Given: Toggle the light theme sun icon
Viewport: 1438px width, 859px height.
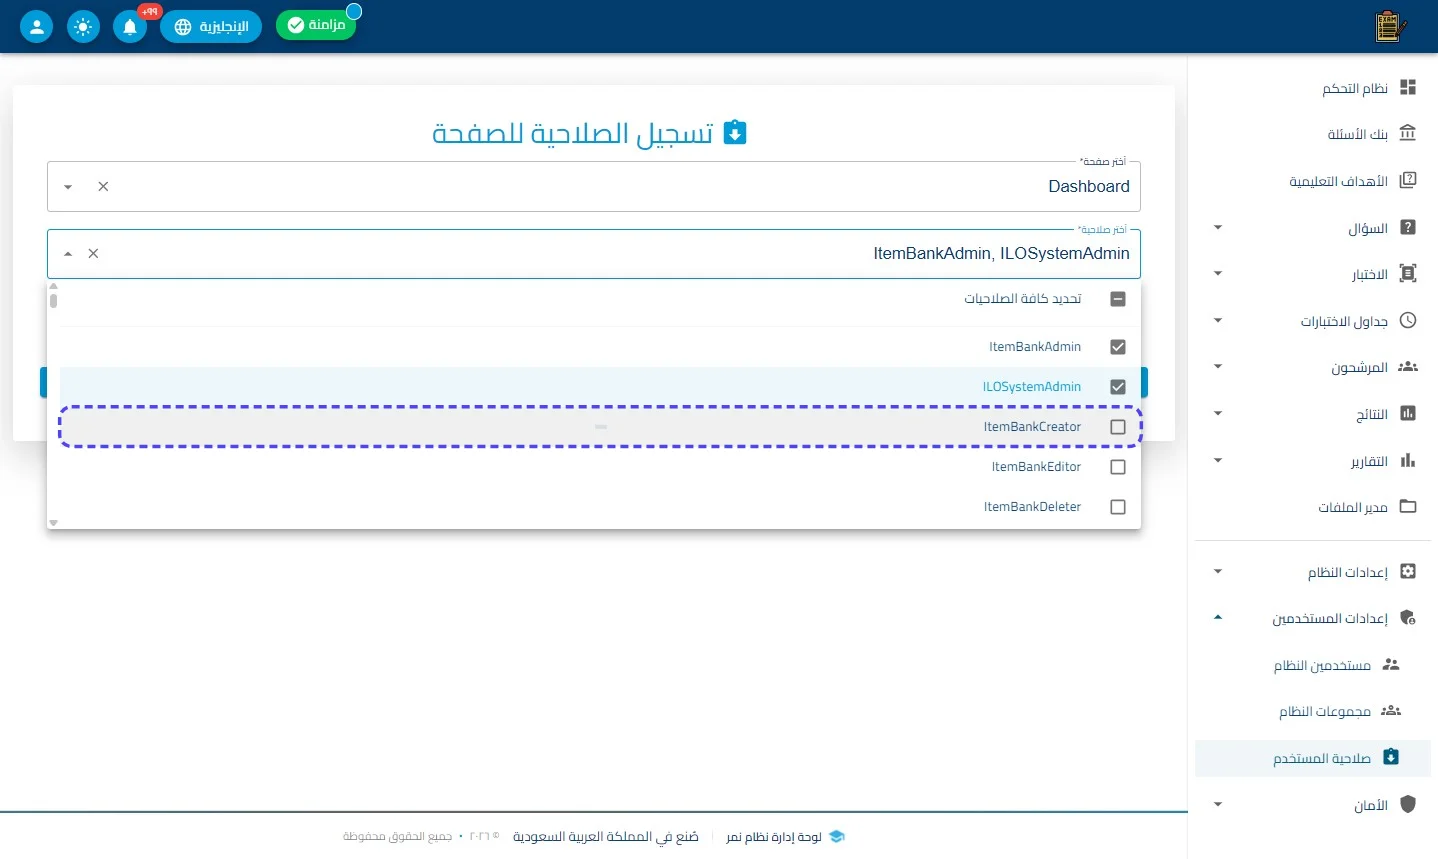Looking at the screenshot, I should coord(83,26).
